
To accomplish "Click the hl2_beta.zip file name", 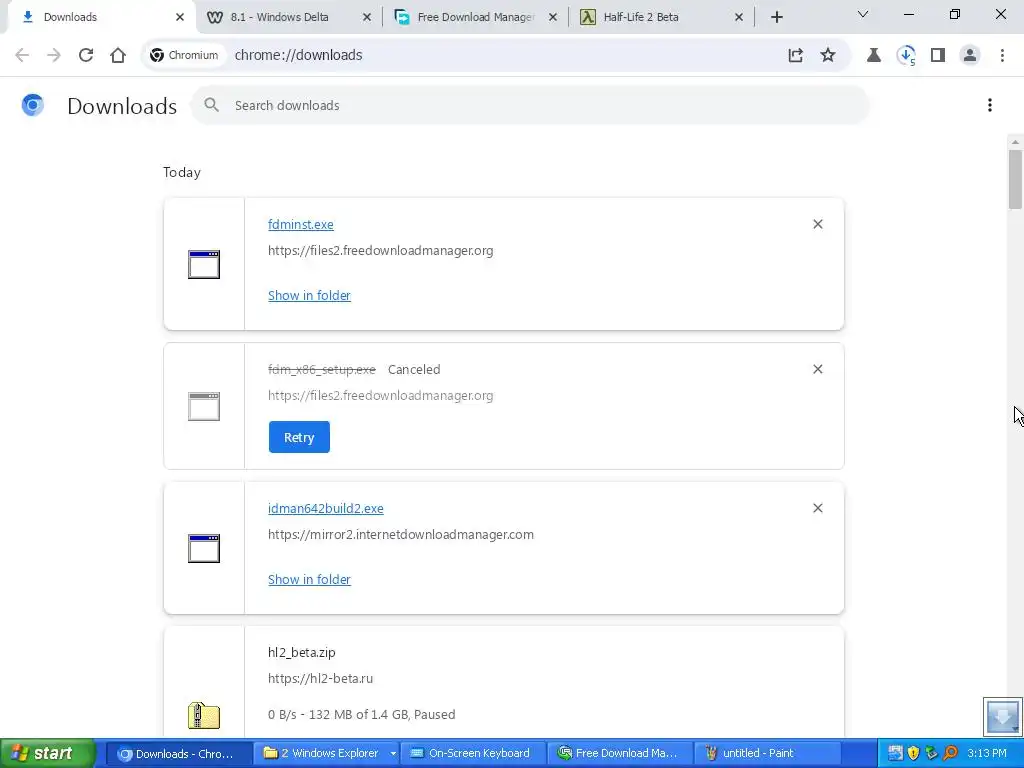I will [301, 652].
